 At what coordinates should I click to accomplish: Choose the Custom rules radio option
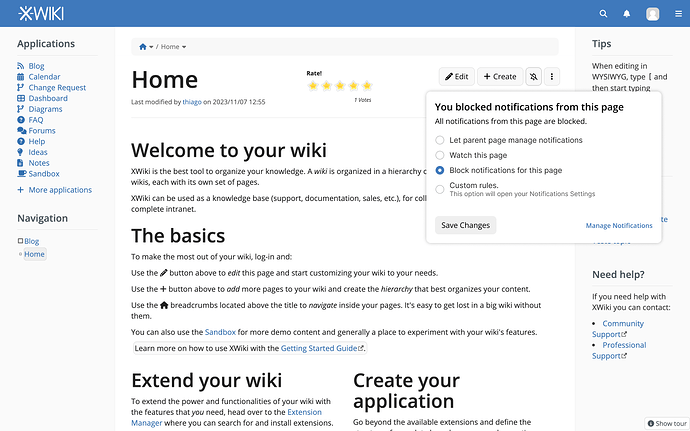coord(440,187)
